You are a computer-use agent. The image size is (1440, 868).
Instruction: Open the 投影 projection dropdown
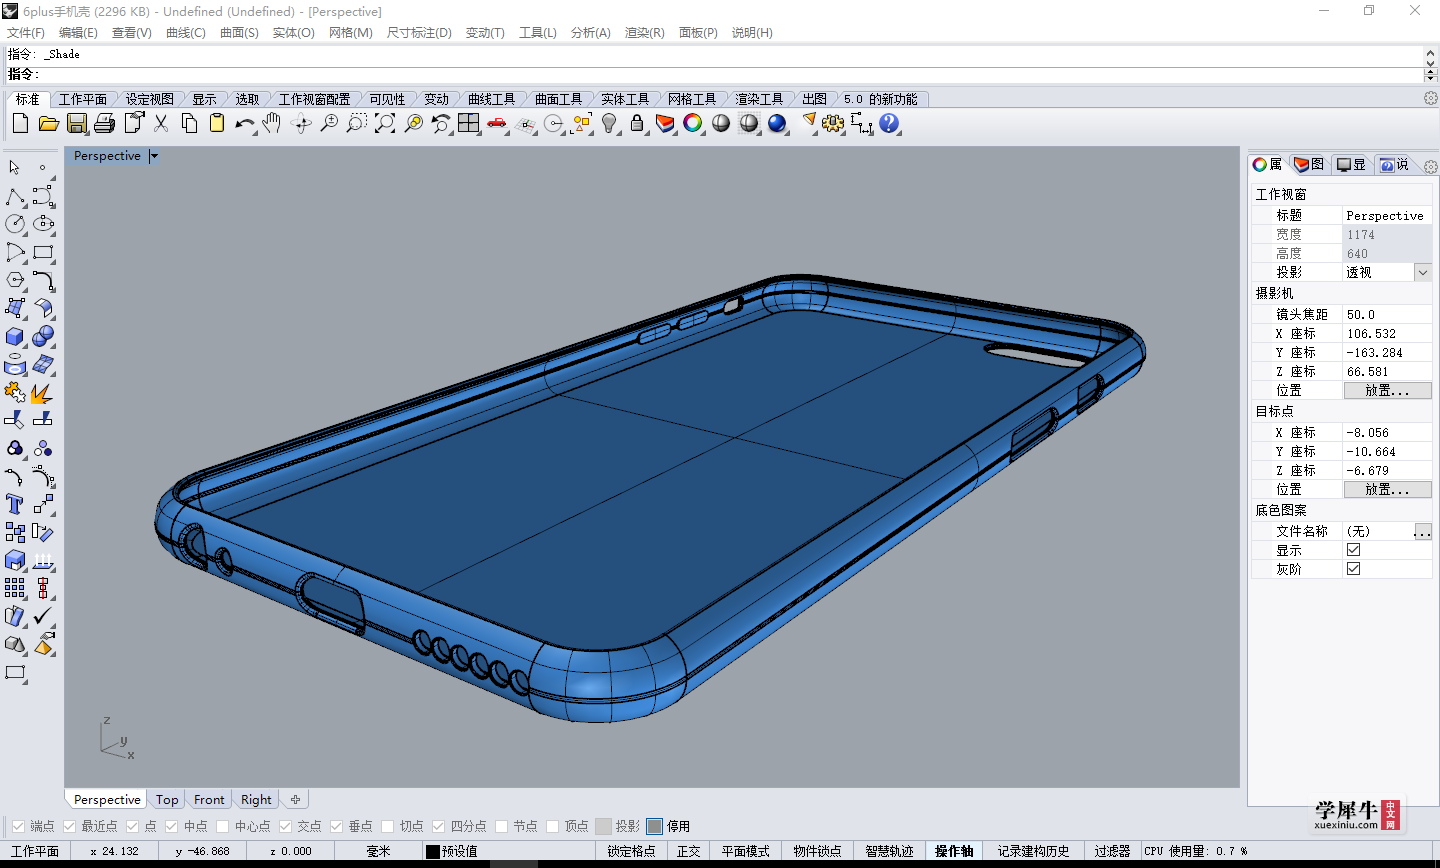pos(1423,272)
